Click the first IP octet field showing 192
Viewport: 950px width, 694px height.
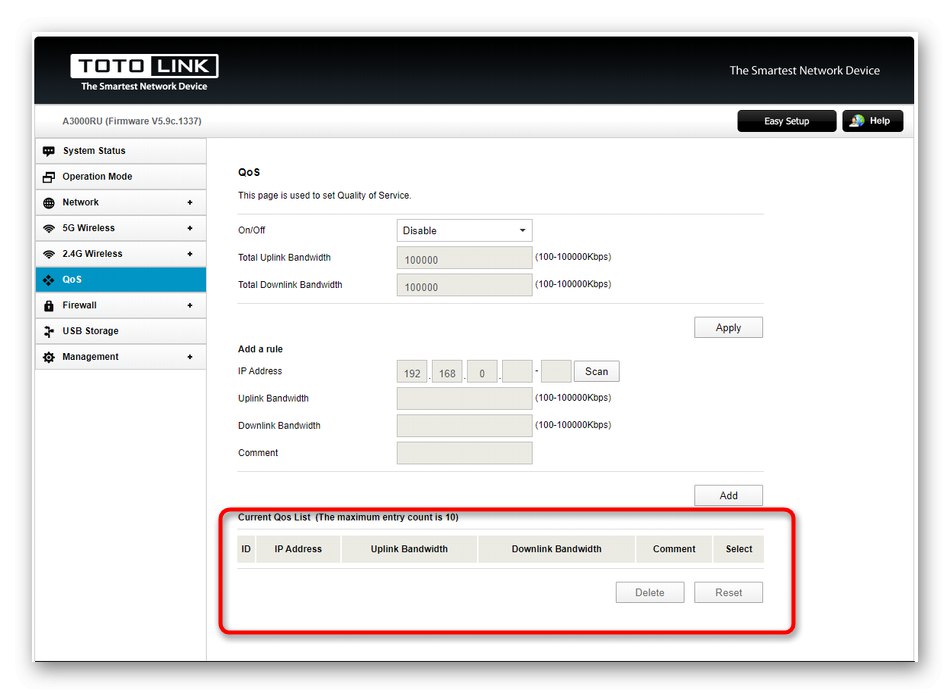point(412,372)
